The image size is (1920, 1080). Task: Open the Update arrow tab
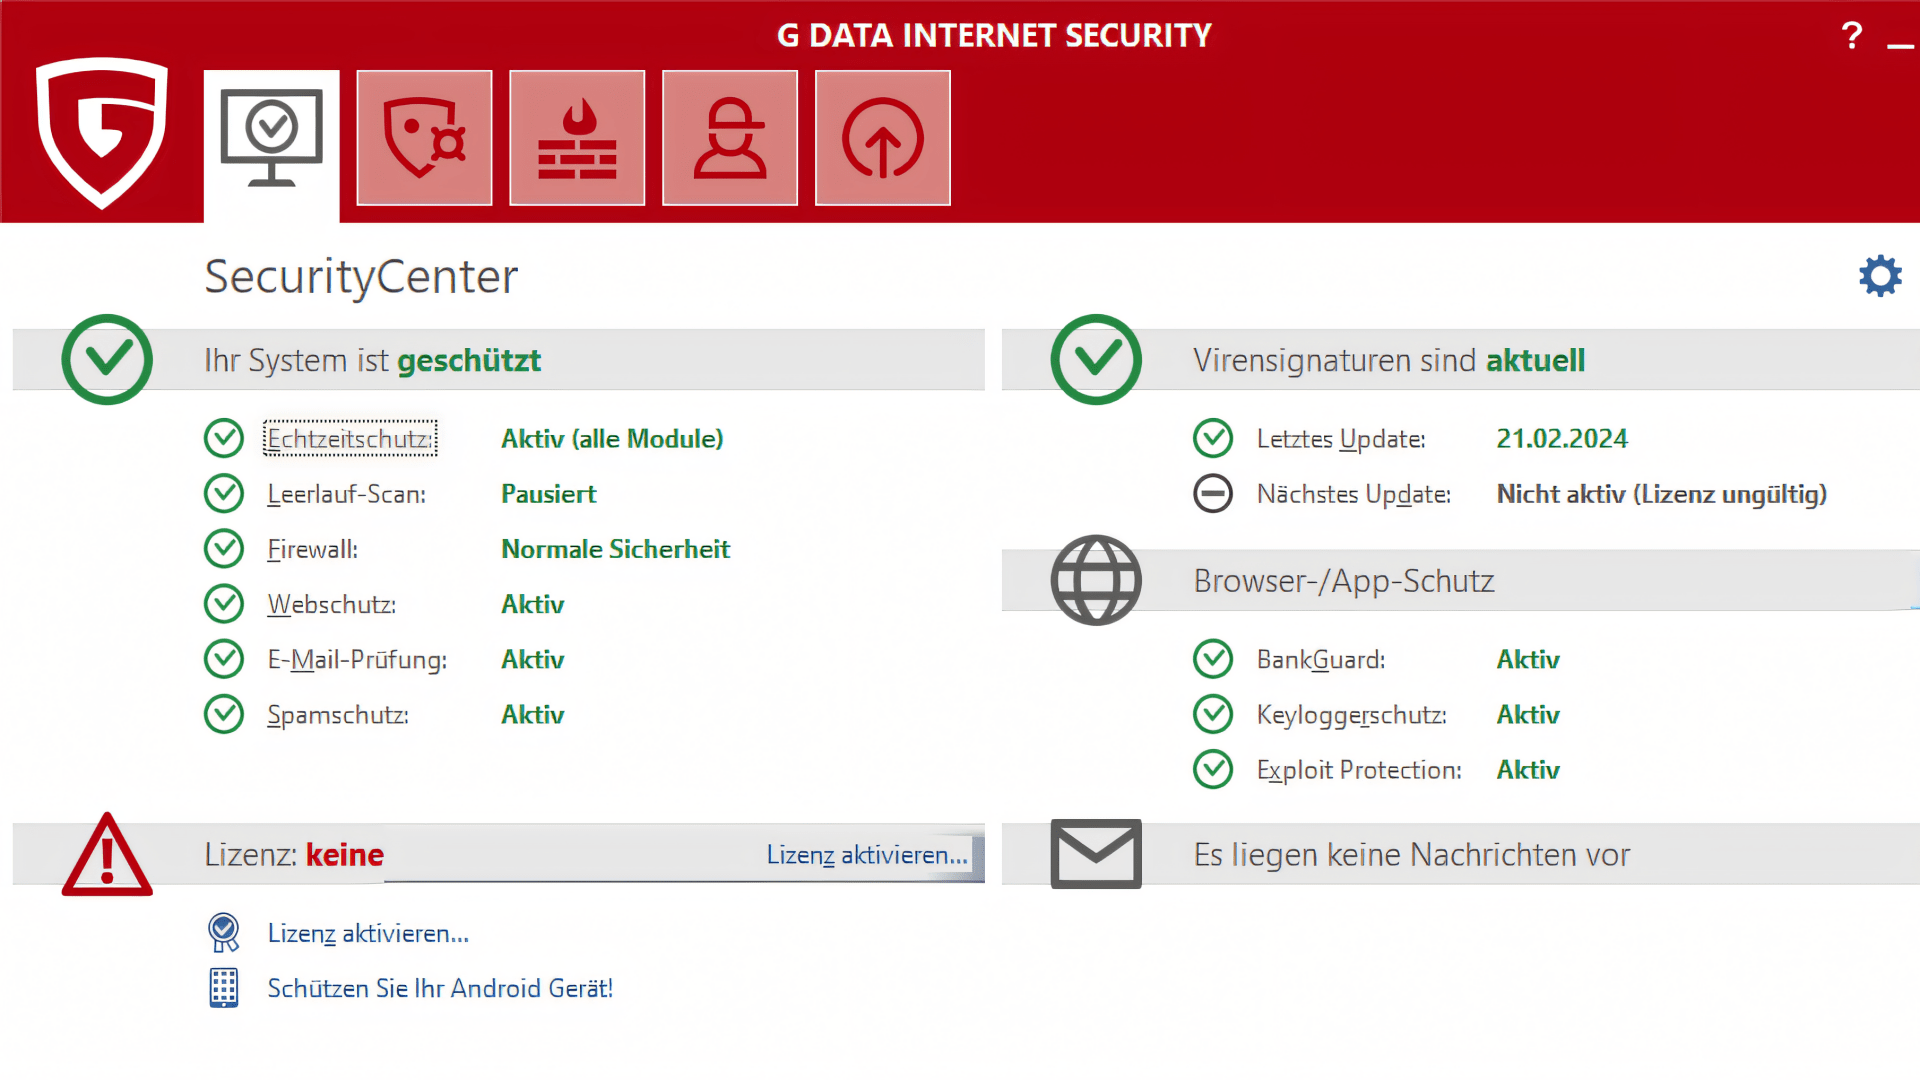tap(883, 138)
